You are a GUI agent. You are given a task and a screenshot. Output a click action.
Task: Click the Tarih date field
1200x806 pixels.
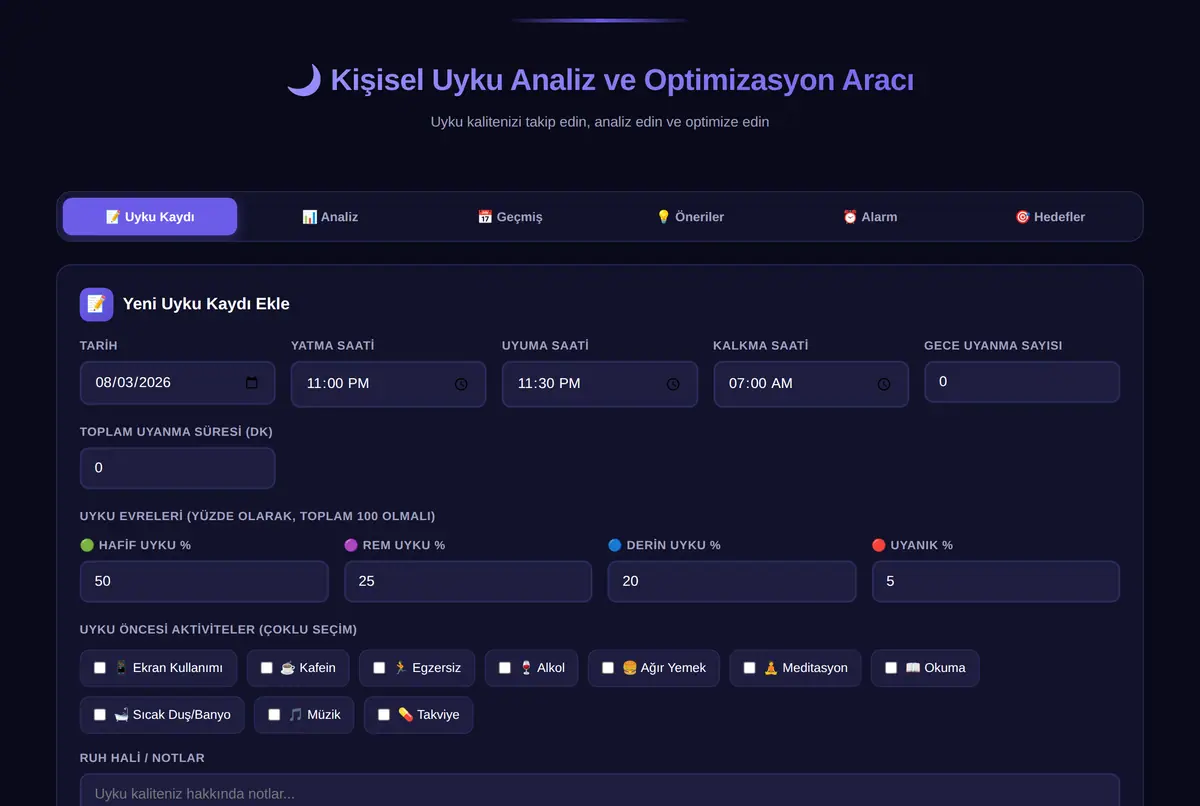[177, 383]
